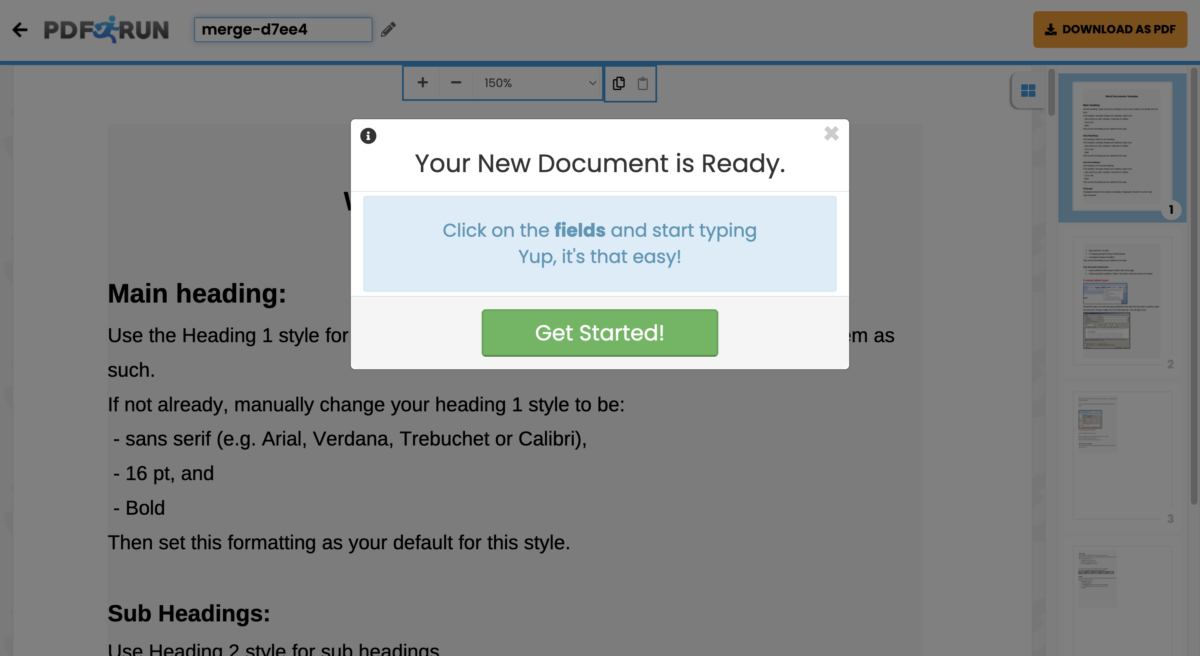Click 'Your New Document is Ready.' heading
The image size is (1200, 656).
(x=600, y=163)
